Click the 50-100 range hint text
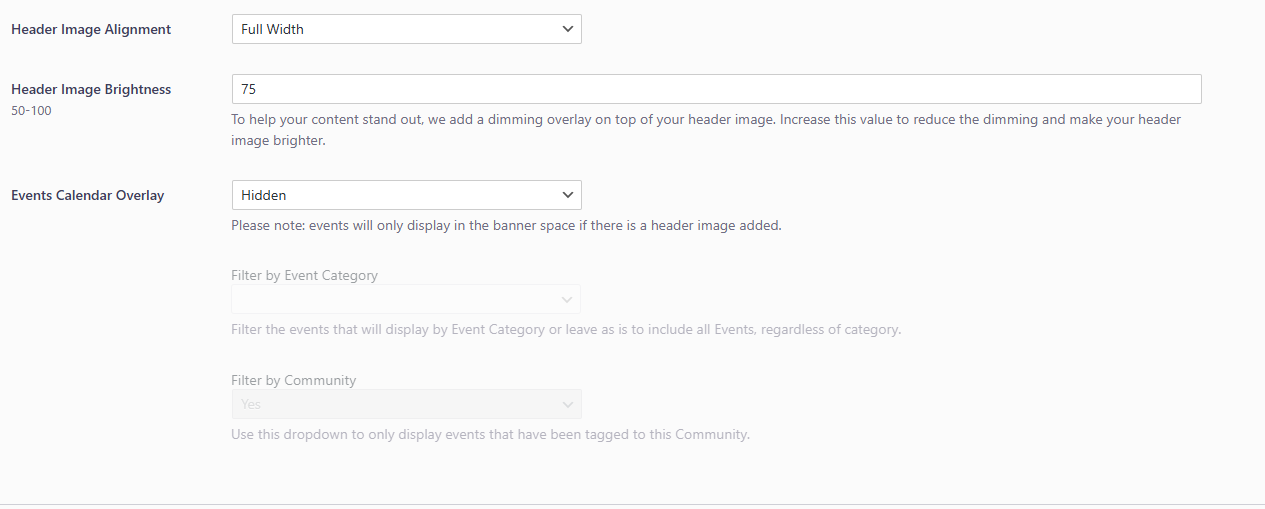The height and width of the screenshot is (509, 1265). pos(31,111)
